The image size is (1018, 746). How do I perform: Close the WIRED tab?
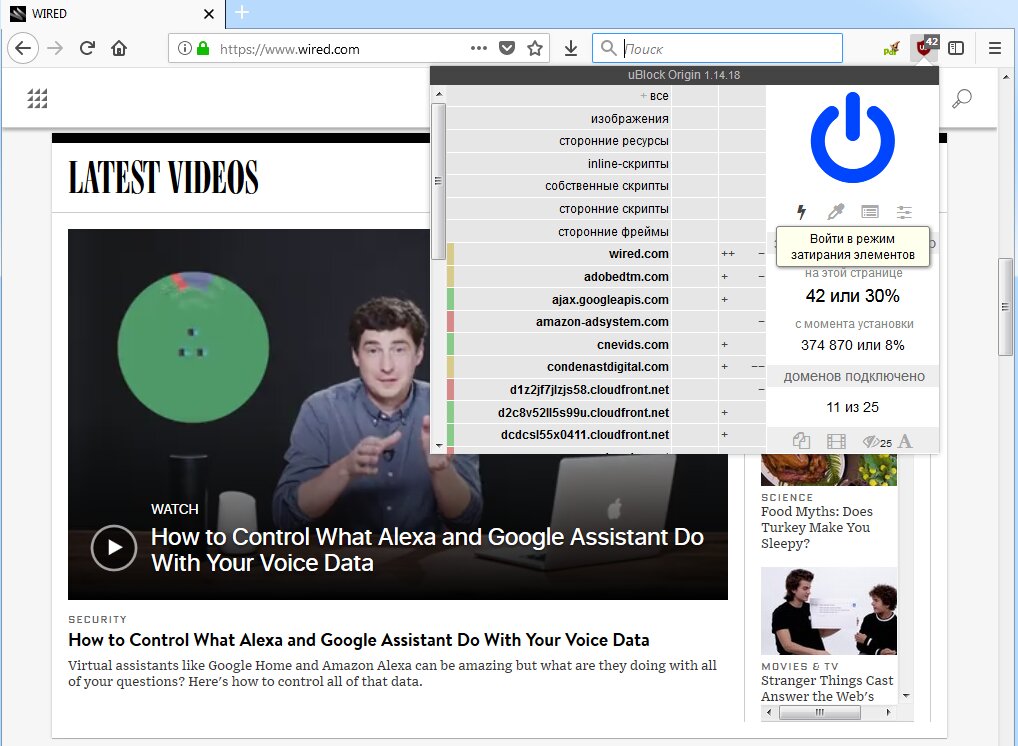pos(208,14)
